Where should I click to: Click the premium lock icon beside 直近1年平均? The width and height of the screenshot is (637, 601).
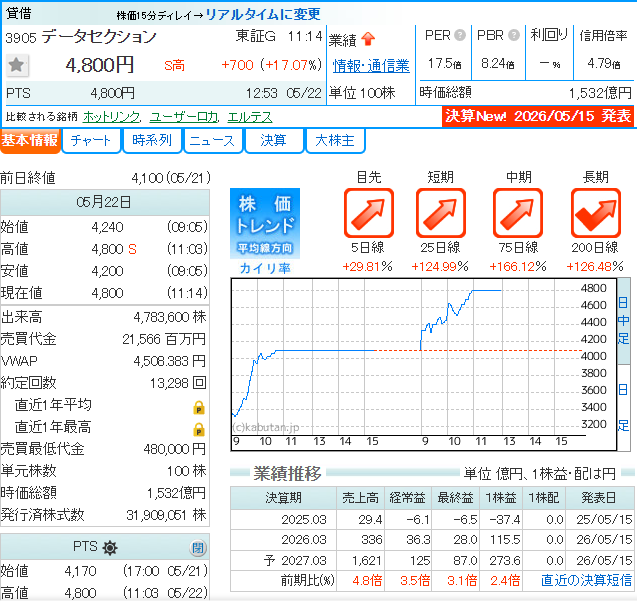[199, 407]
